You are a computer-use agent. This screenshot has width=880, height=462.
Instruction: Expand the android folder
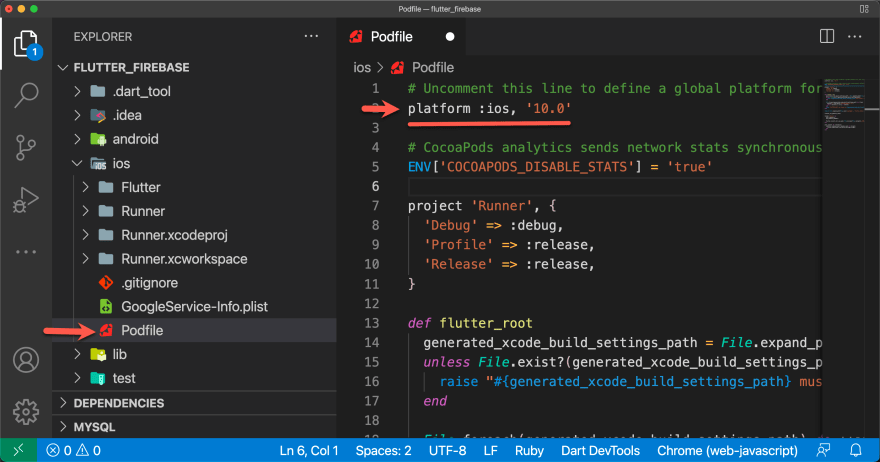point(77,139)
